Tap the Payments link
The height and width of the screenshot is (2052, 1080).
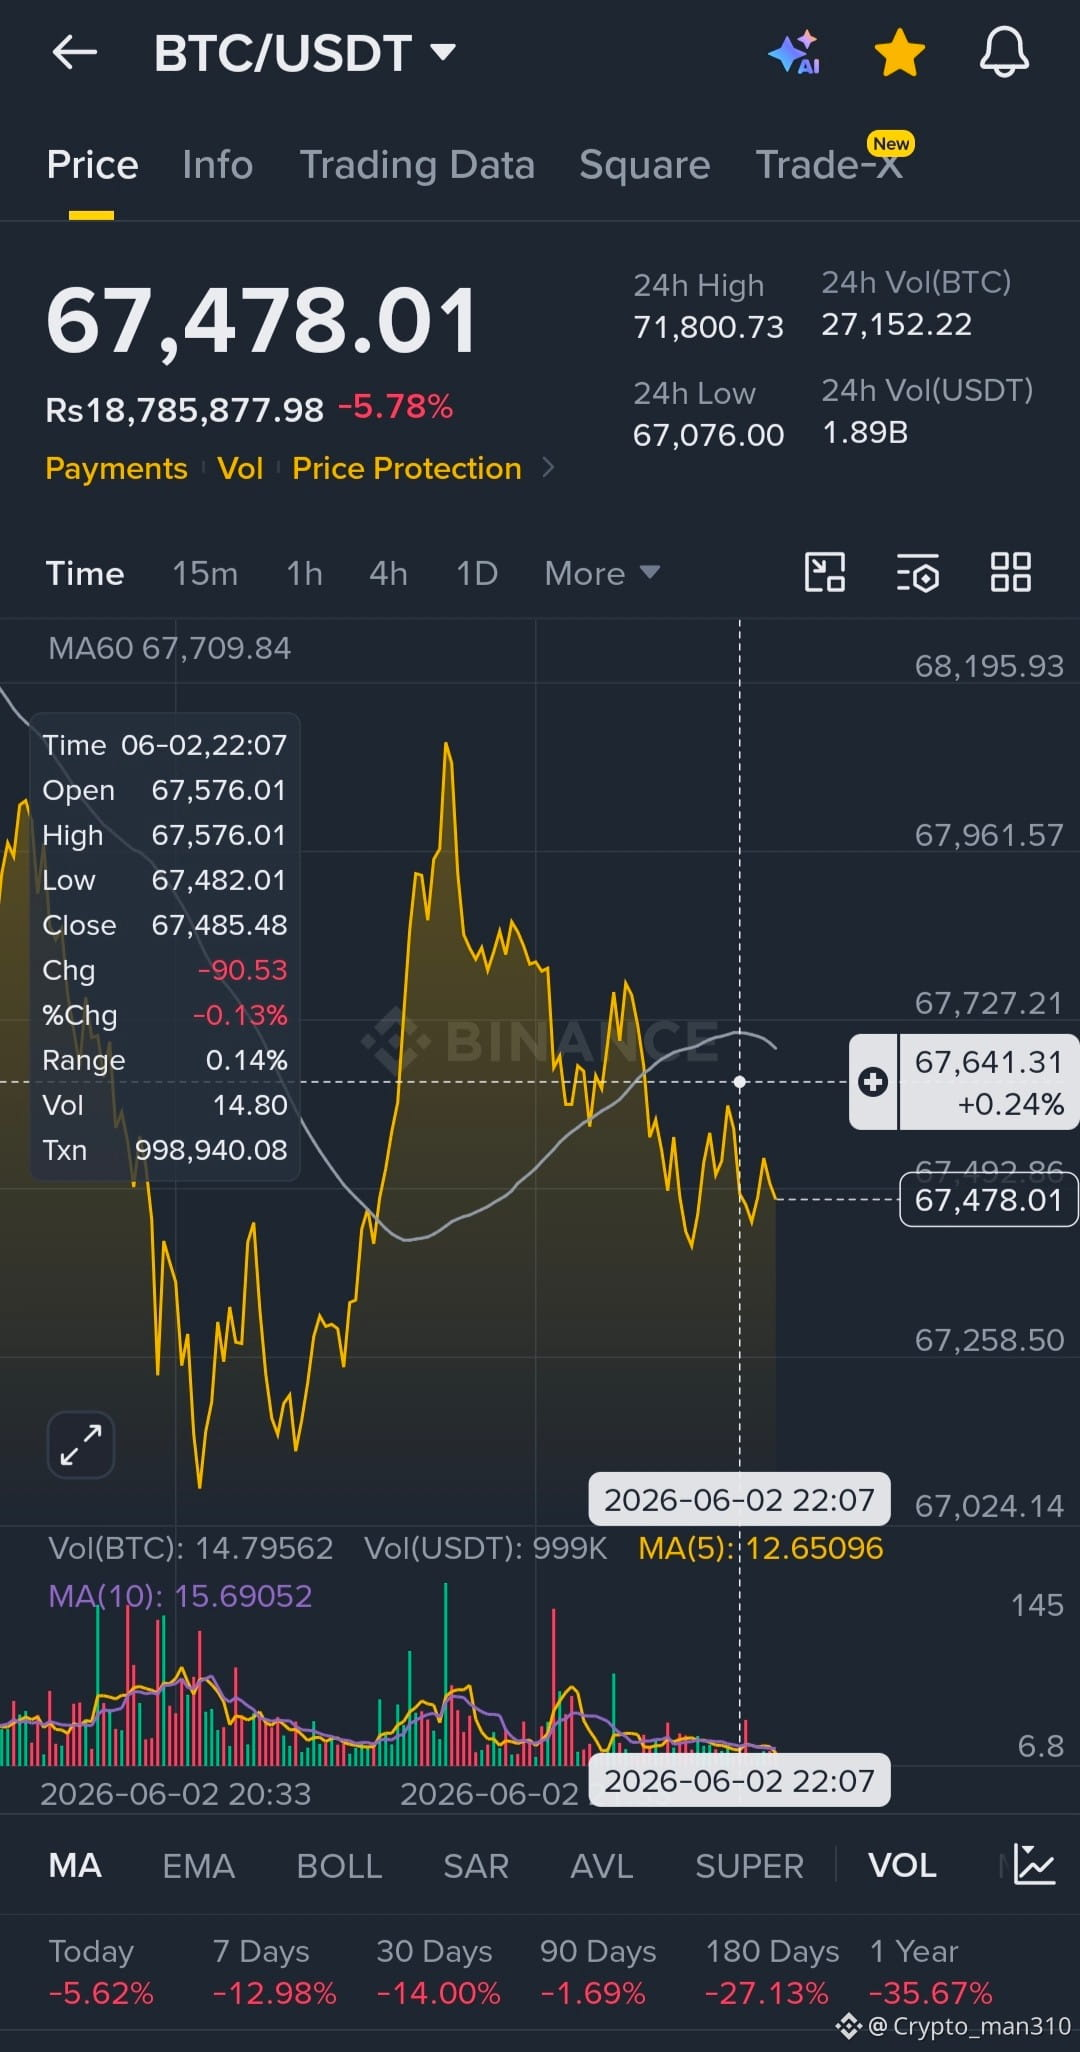[x=116, y=468]
